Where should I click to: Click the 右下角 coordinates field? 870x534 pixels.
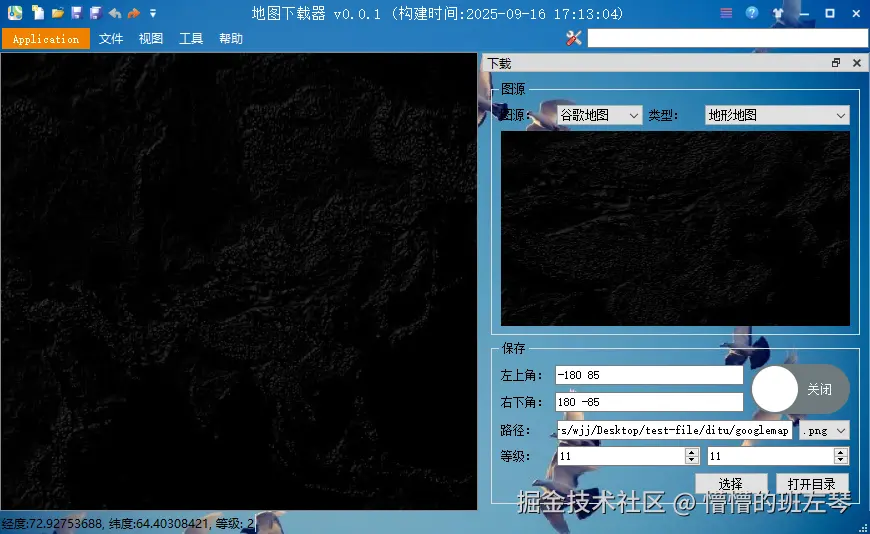(x=649, y=402)
